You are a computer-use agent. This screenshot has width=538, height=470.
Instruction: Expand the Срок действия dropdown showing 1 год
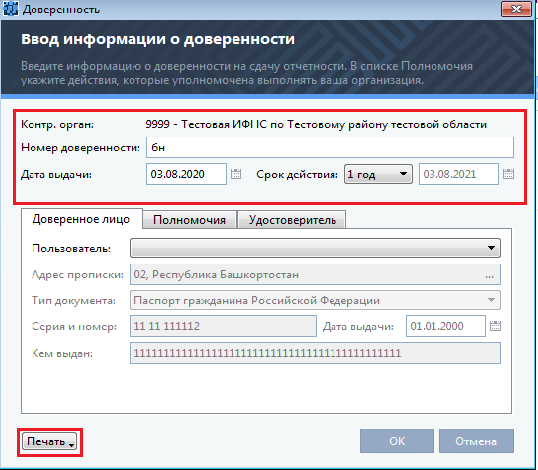click(378, 174)
